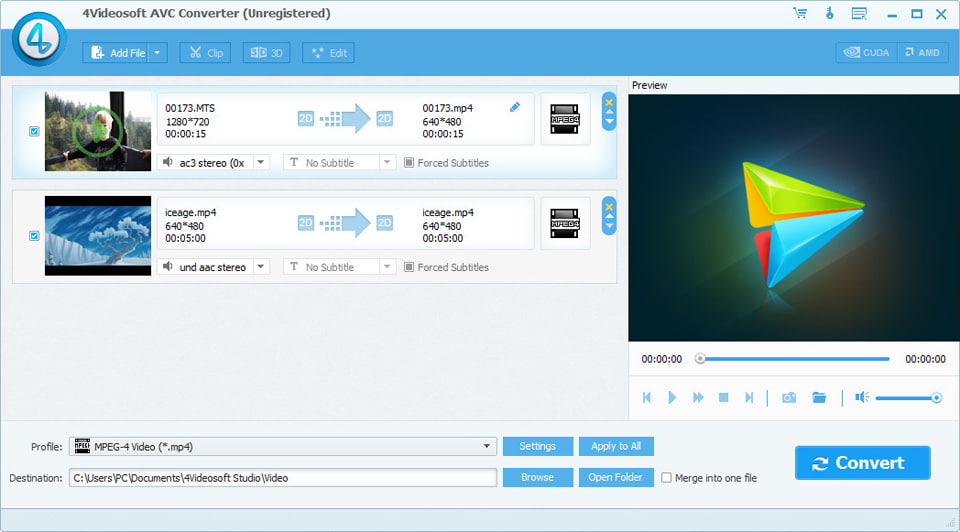960x532 pixels.
Task: Mute the preview volume speaker icon
Action: click(x=861, y=398)
